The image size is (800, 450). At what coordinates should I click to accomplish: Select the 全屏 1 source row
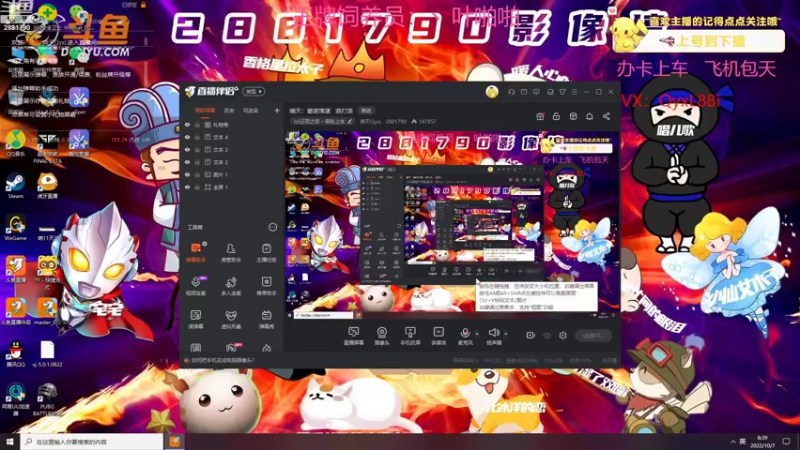[x=232, y=187]
